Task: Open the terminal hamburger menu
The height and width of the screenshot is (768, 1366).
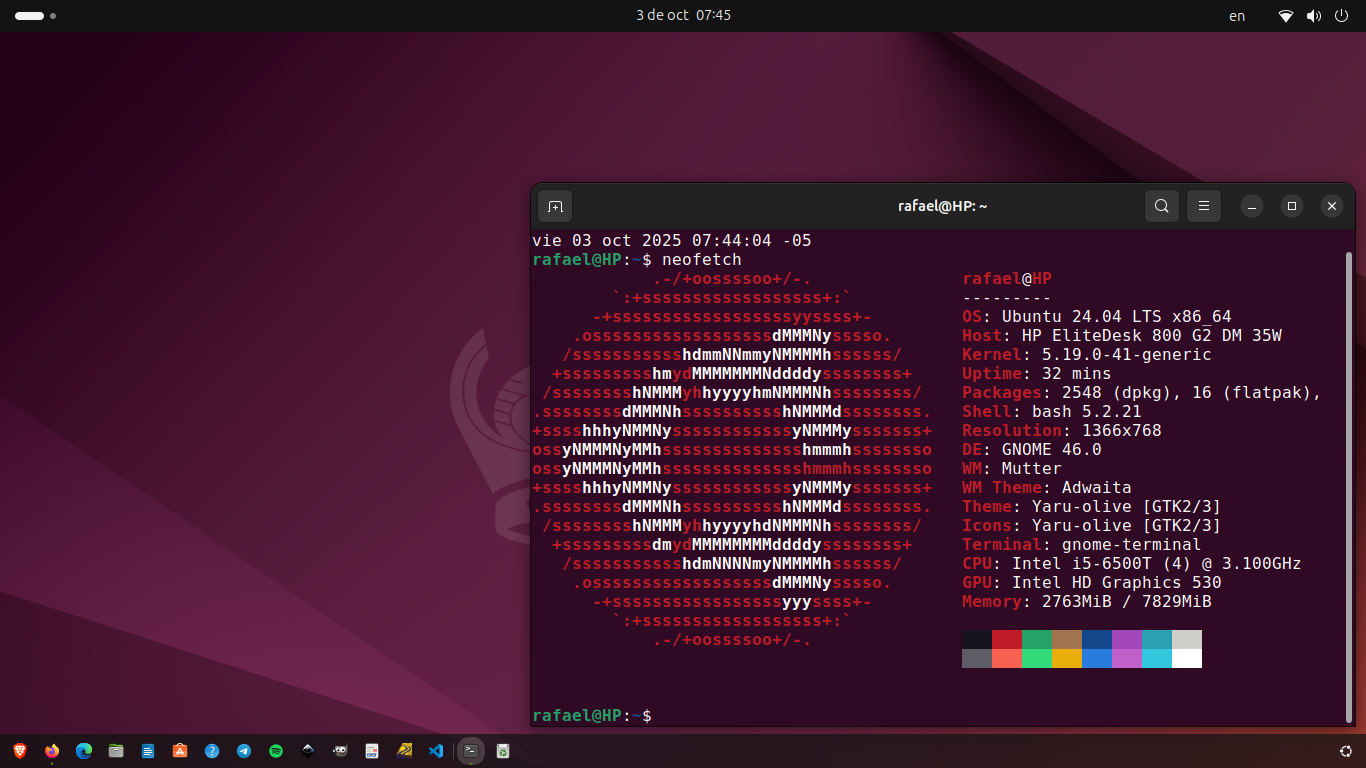Action: [x=1203, y=206]
